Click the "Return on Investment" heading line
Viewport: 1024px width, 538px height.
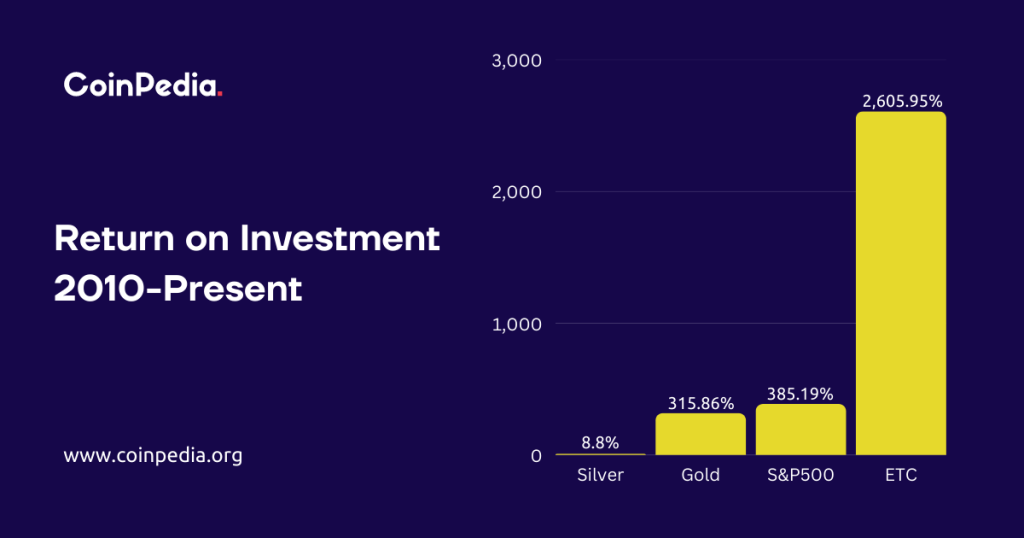(x=247, y=238)
